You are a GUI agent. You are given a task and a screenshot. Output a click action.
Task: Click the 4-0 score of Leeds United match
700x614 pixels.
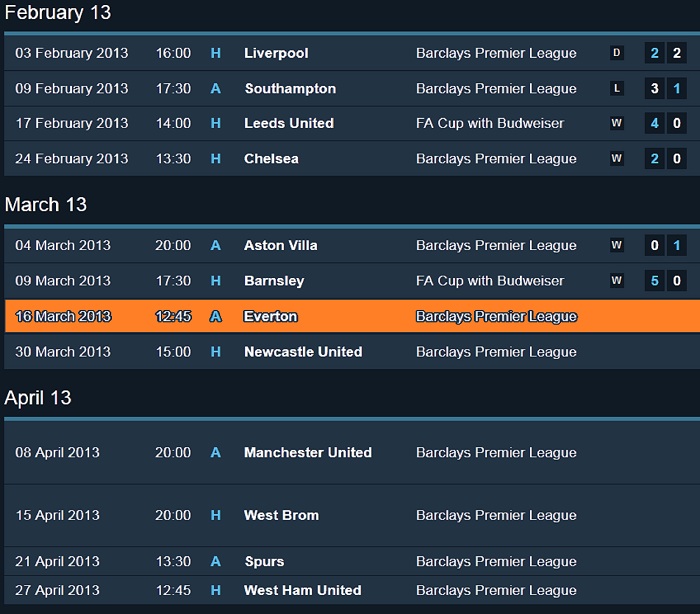click(x=665, y=124)
